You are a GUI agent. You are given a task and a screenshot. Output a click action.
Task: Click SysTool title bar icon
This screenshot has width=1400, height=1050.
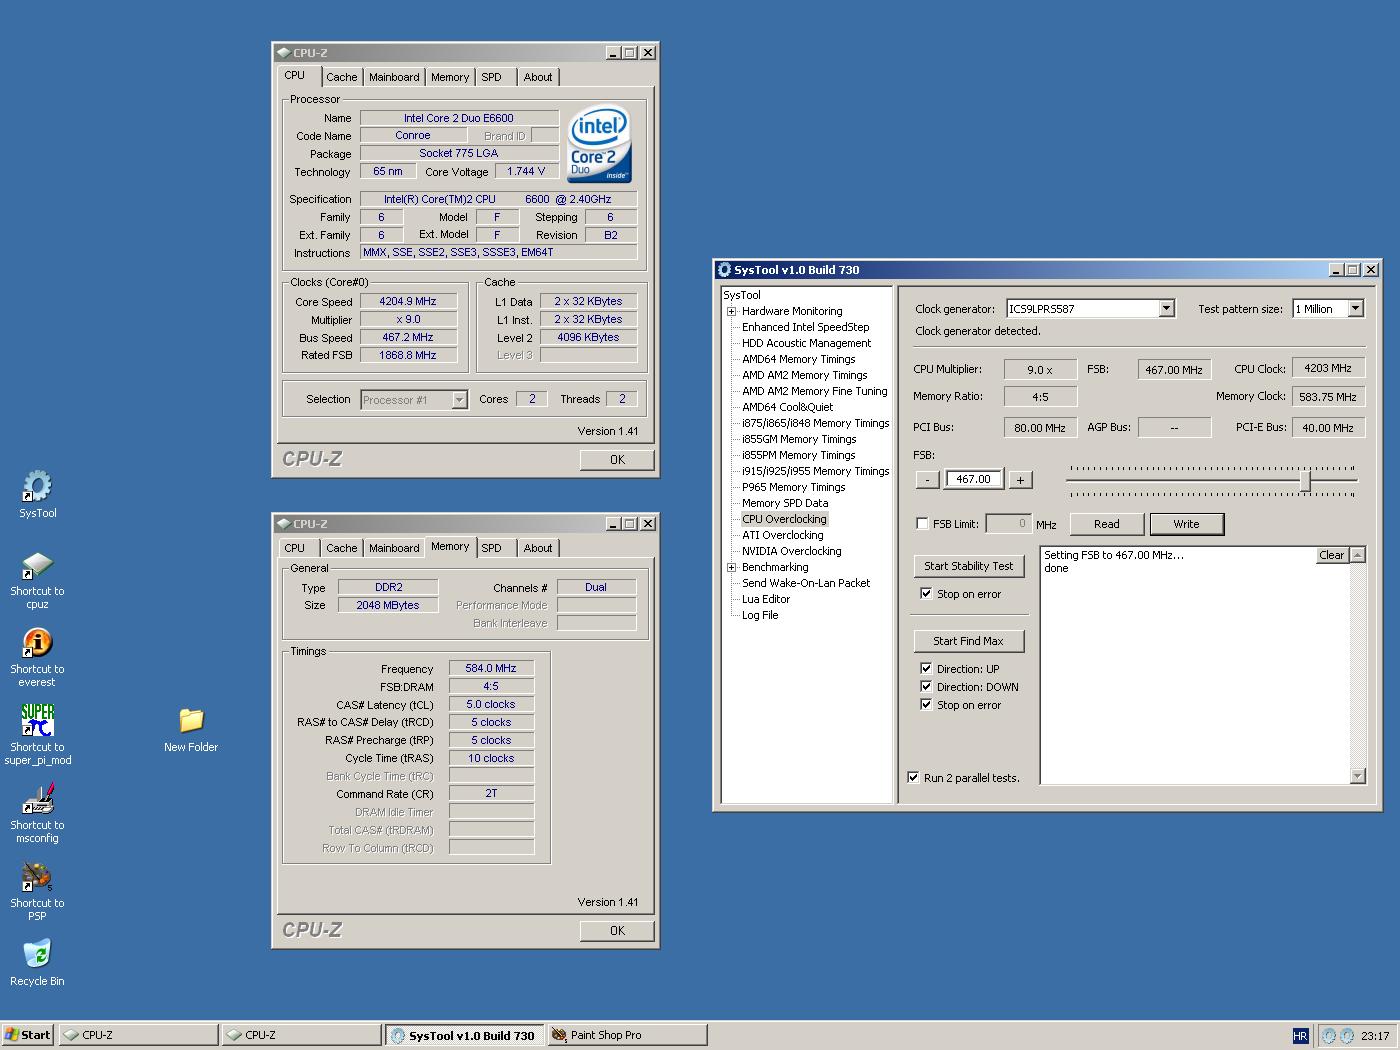[x=724, y=270]
